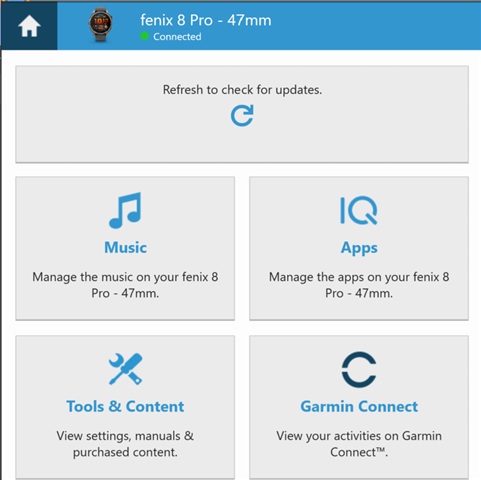Click 'Manage the apps on your fenix' description

pos(359,285)
